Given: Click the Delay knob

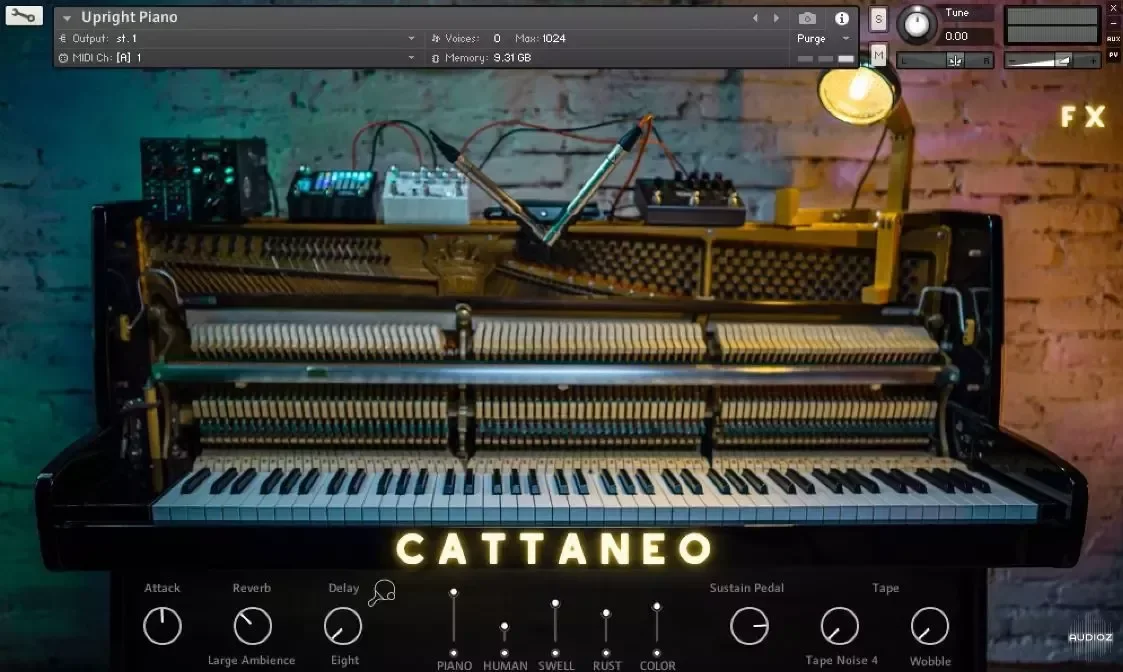Looking at the screenshot, I should 343,625.
